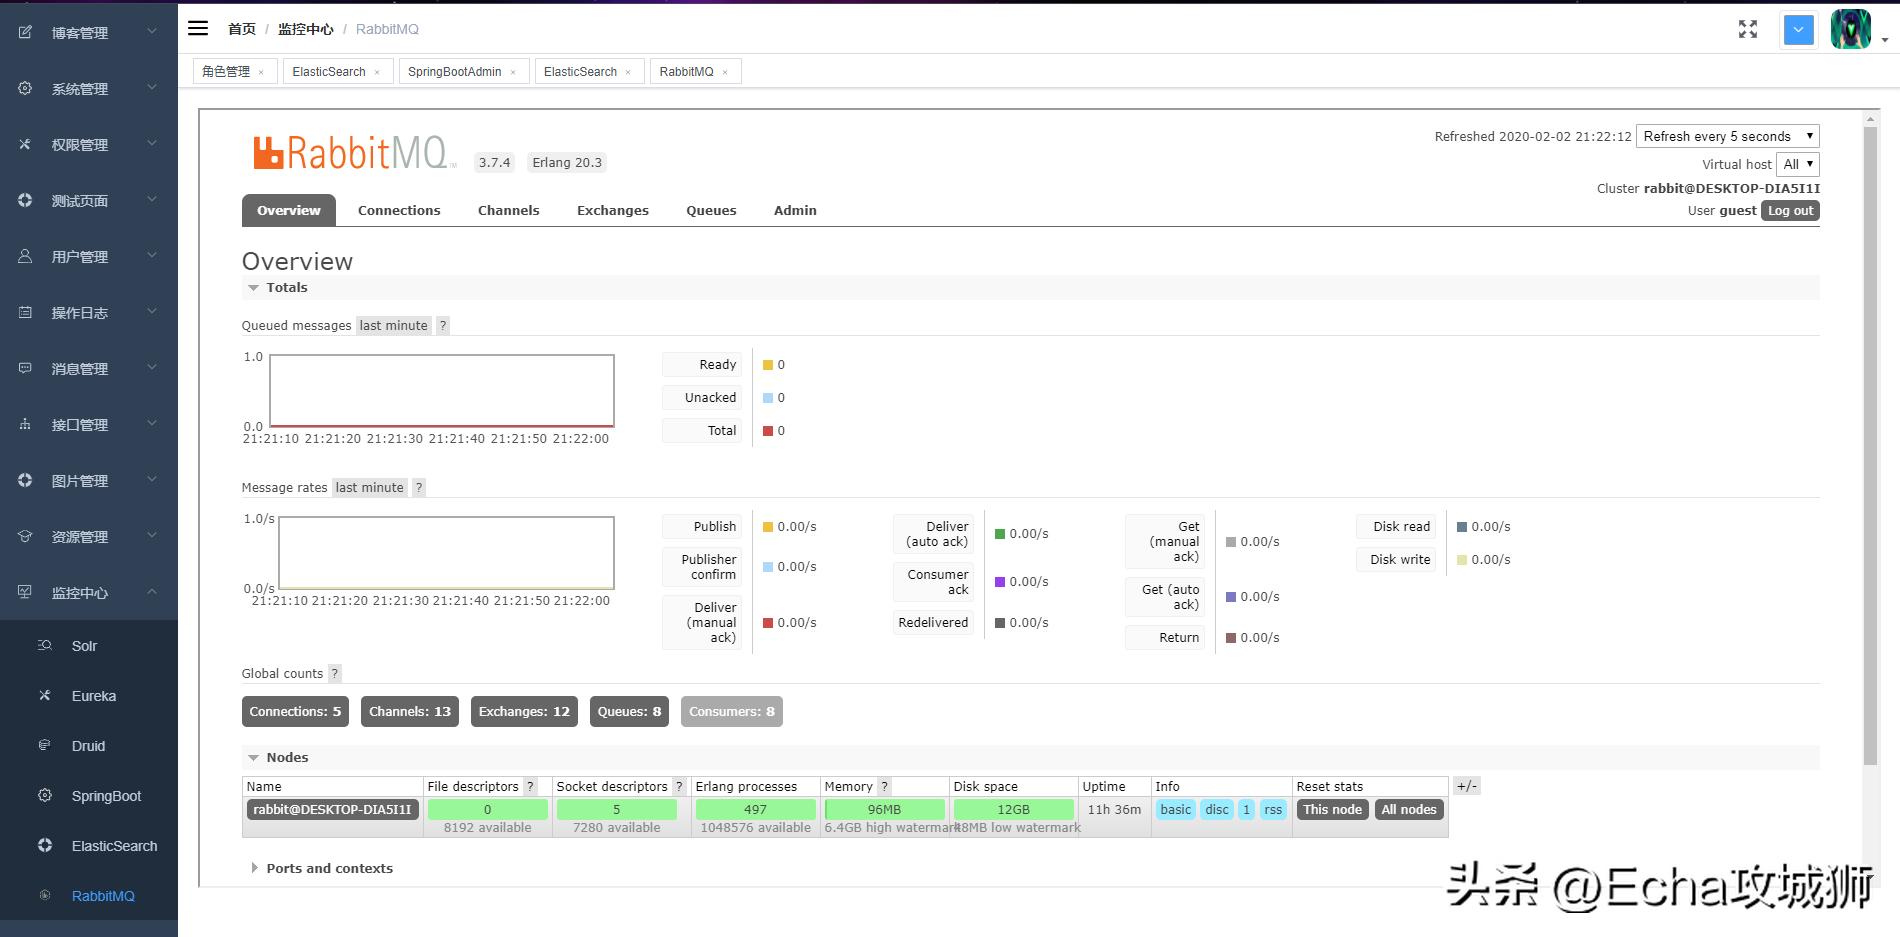Close the 角色管理 tab
This screenshot has height=937, width=1900.
[x=261, y=72]
